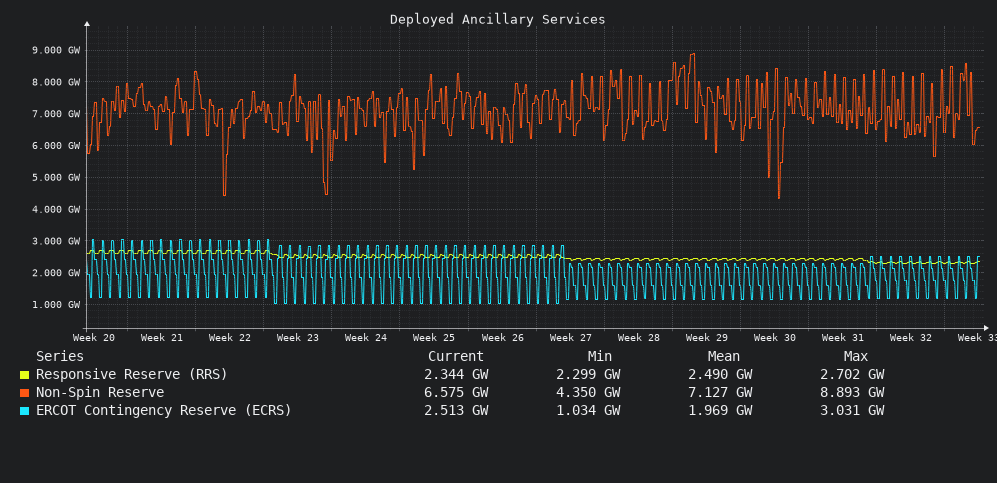Click the Week 23 x-axis label
997x483 pixels.
pos(298,337)
